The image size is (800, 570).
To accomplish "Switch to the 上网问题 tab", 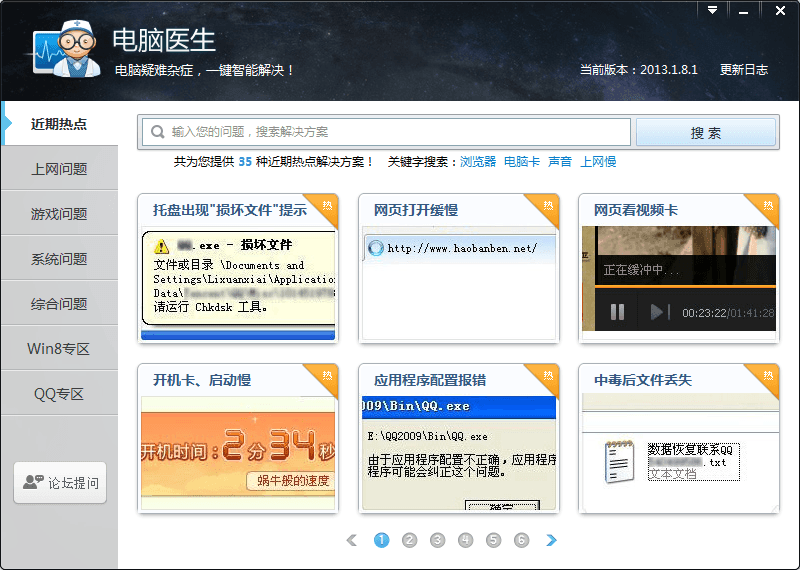I will [x=59, y=168].
